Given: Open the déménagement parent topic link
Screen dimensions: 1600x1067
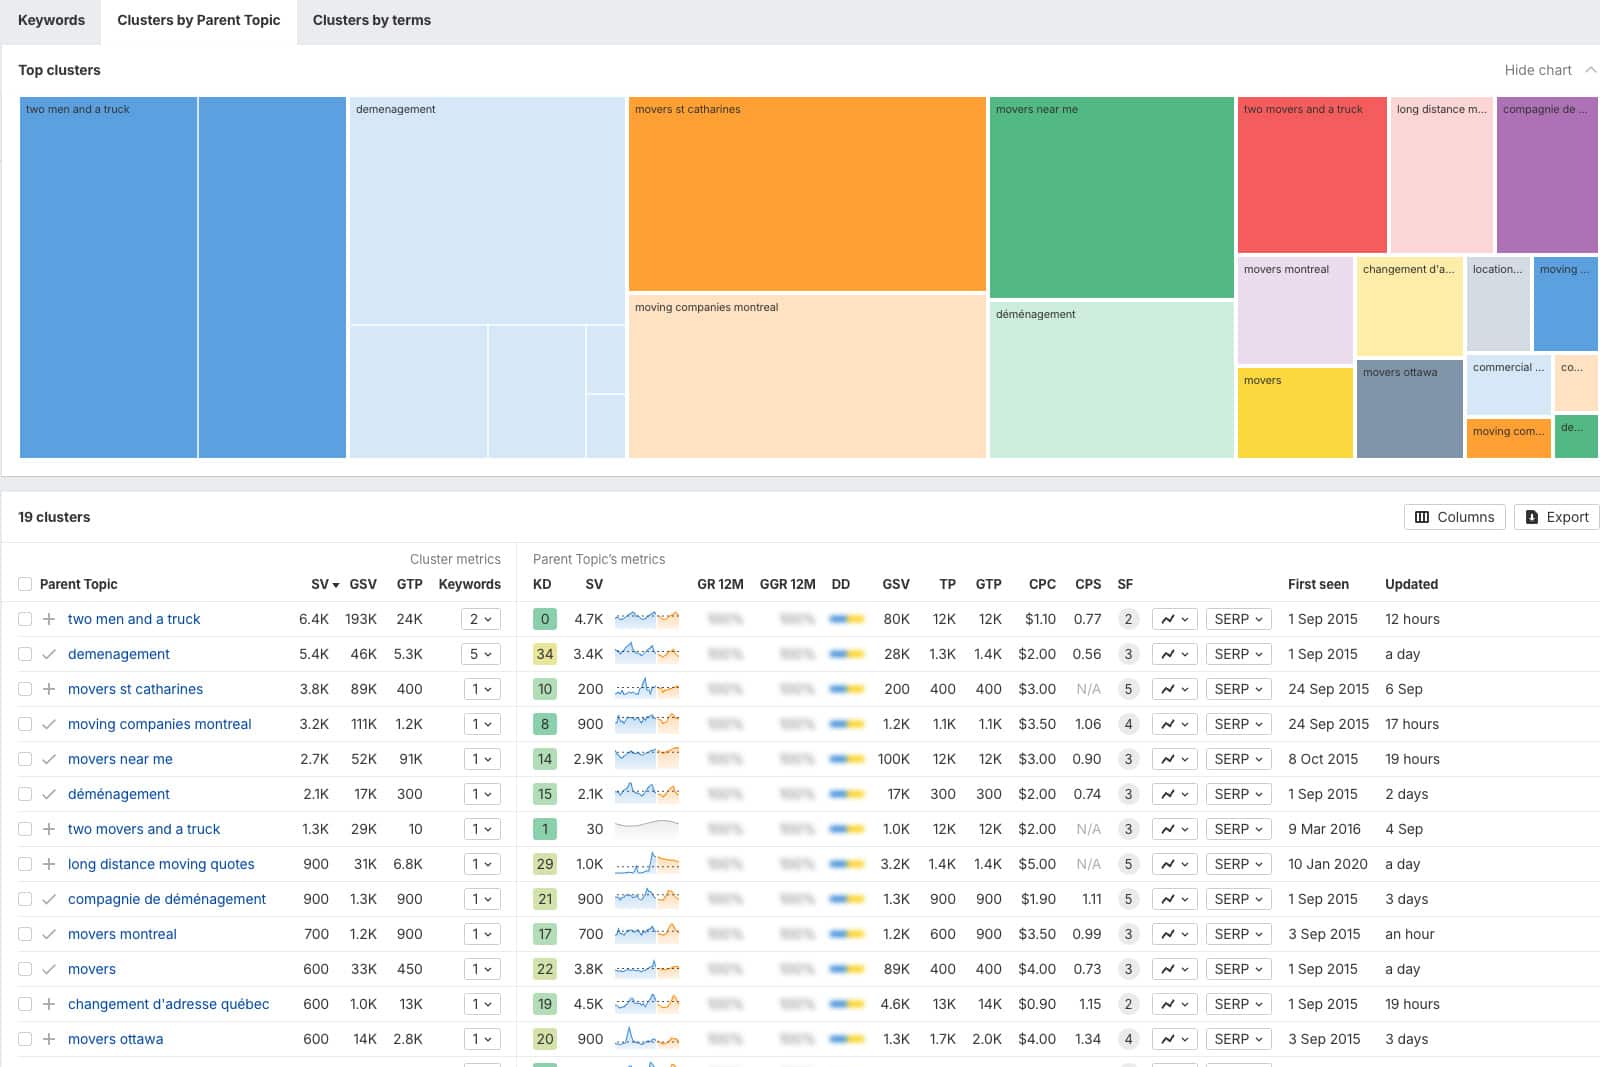Looking at the screenshot, I should coord(119,794).
